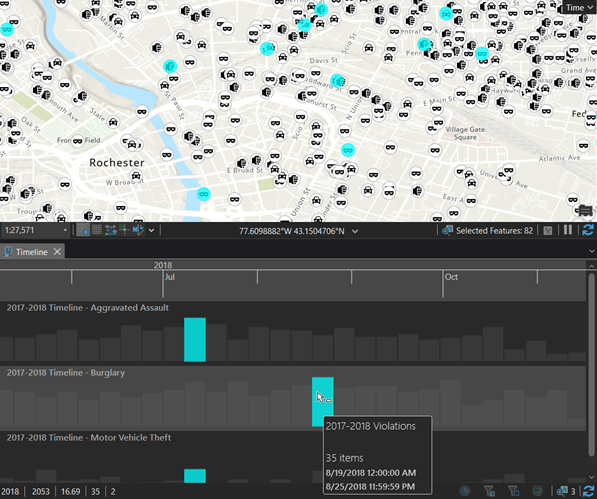Close the Timeline tab
Viewport: 597px width, 499px height.
click(x=57, y=252)
